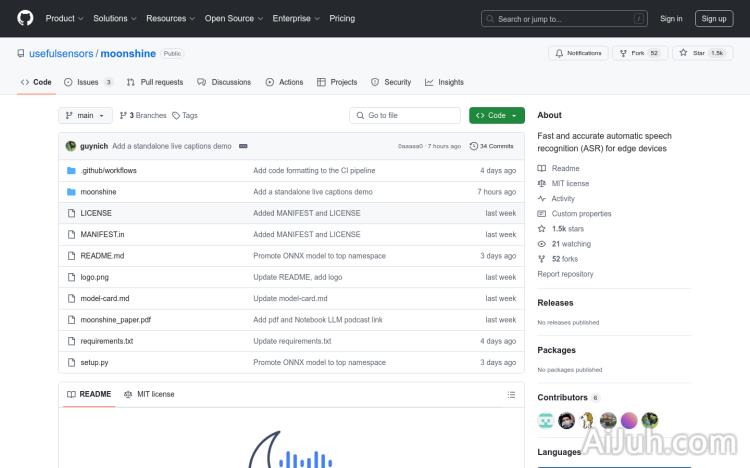Open the .github/workflows folder
Viewport: 750px width, 468px height.
108,171
